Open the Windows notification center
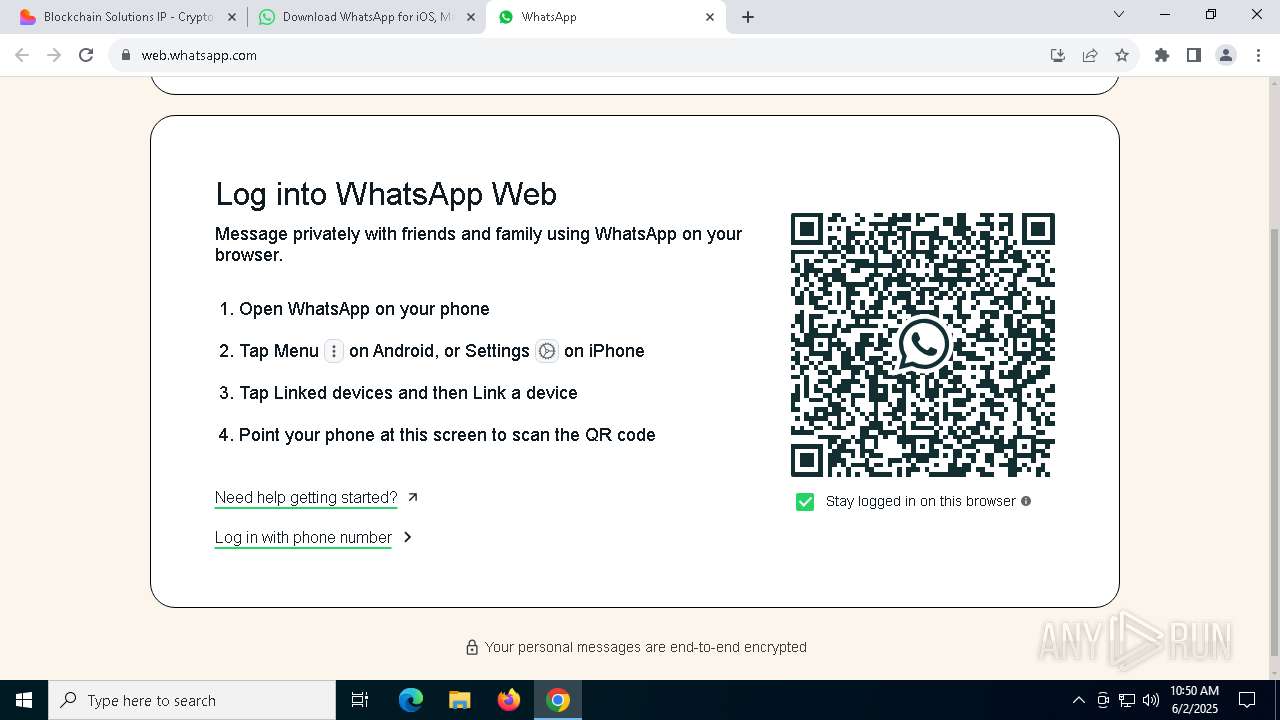Image resolution: width=1280 pixels, height=720 pixels. click(1247, 700)
